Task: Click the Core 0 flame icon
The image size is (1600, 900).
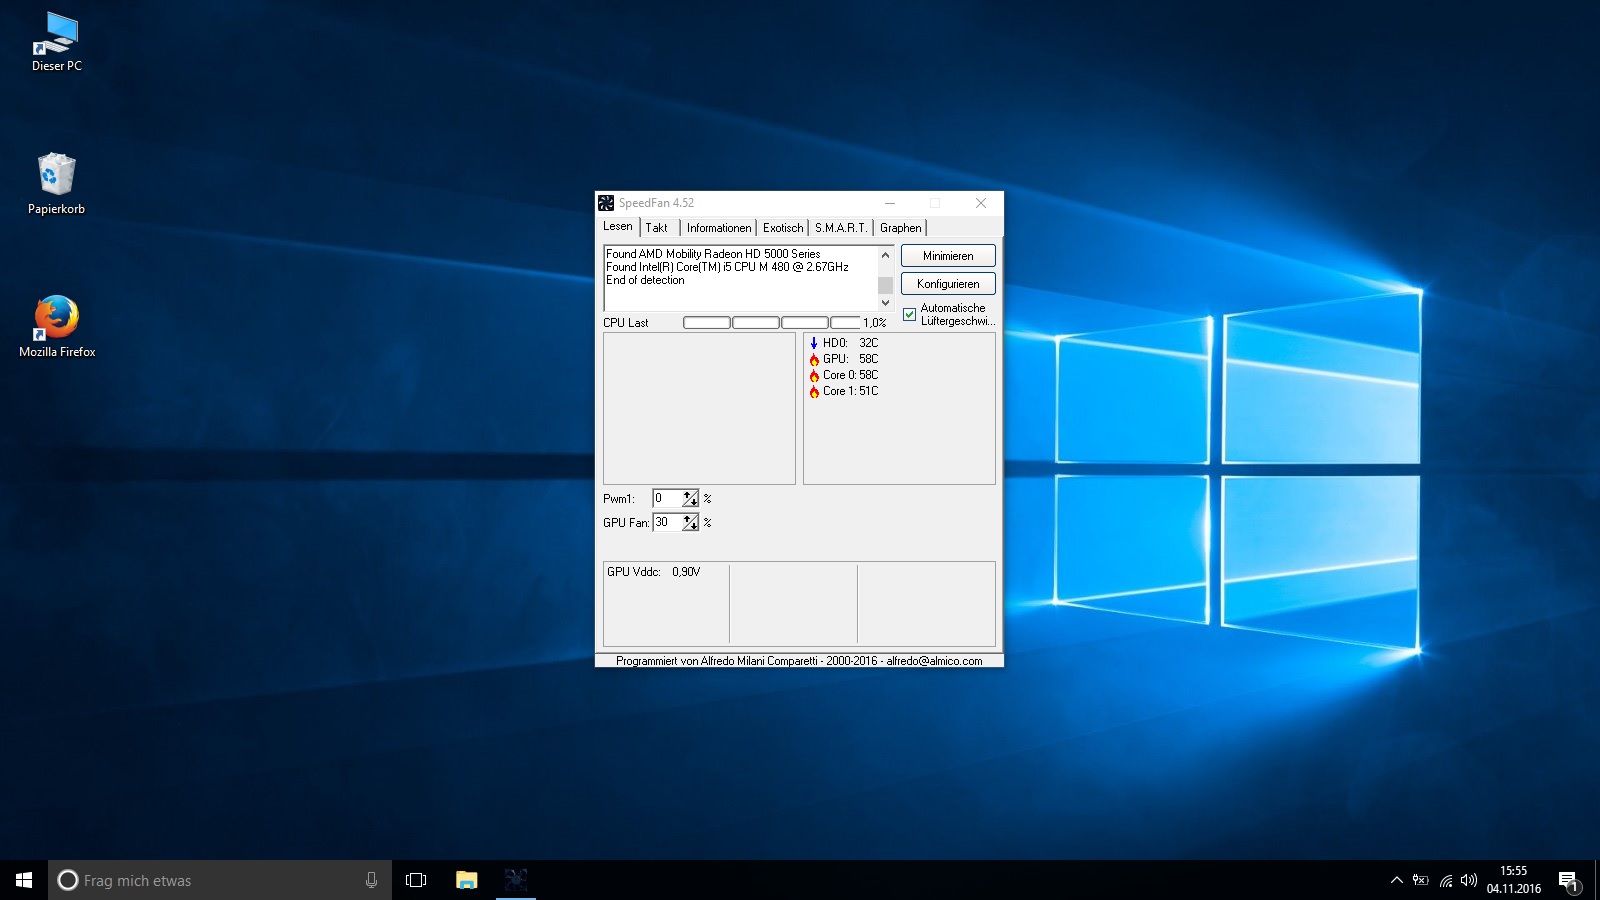Action: [814, 375]
